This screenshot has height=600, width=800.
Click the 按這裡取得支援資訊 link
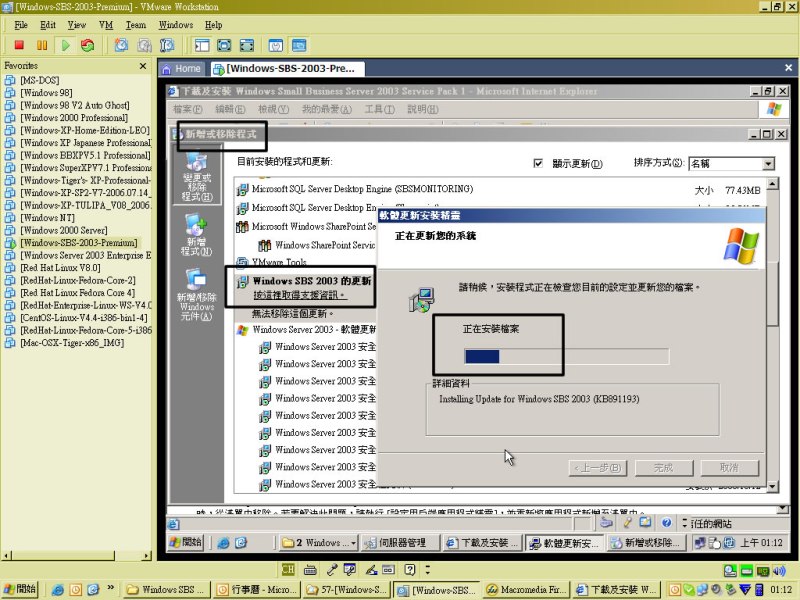[x=298, y=295]
